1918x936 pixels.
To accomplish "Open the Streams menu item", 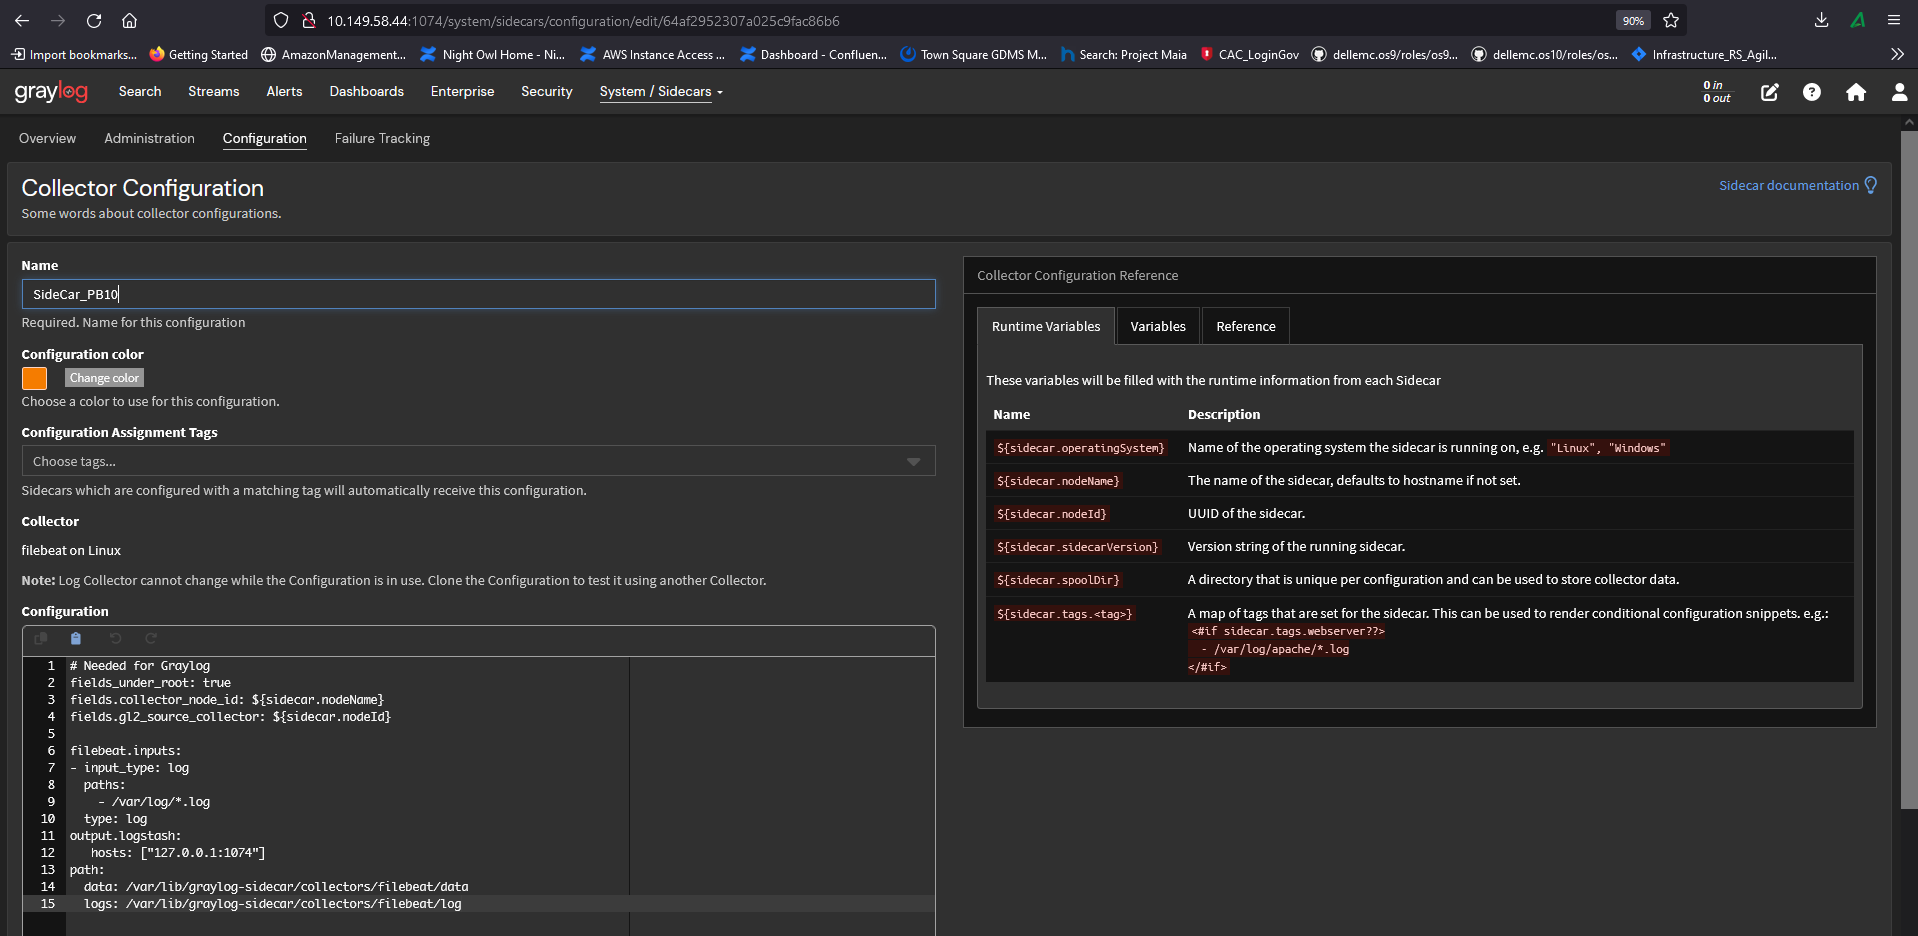I will (213, 92).
